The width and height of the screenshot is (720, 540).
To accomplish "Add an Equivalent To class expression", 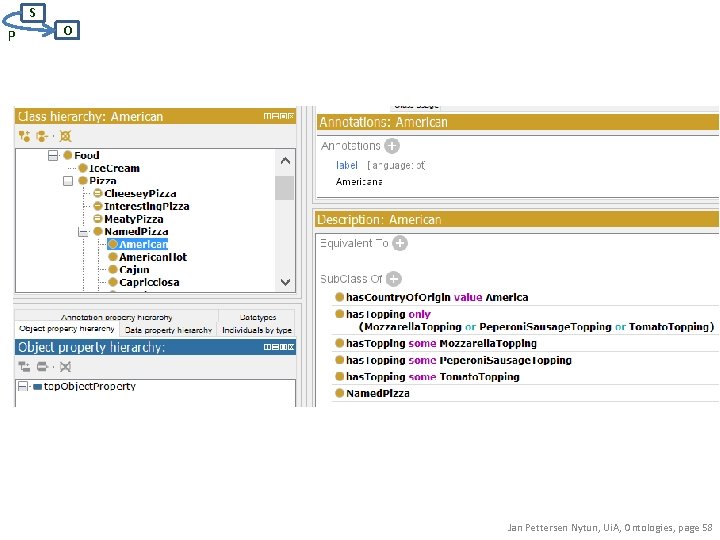I will click(400, 243).
